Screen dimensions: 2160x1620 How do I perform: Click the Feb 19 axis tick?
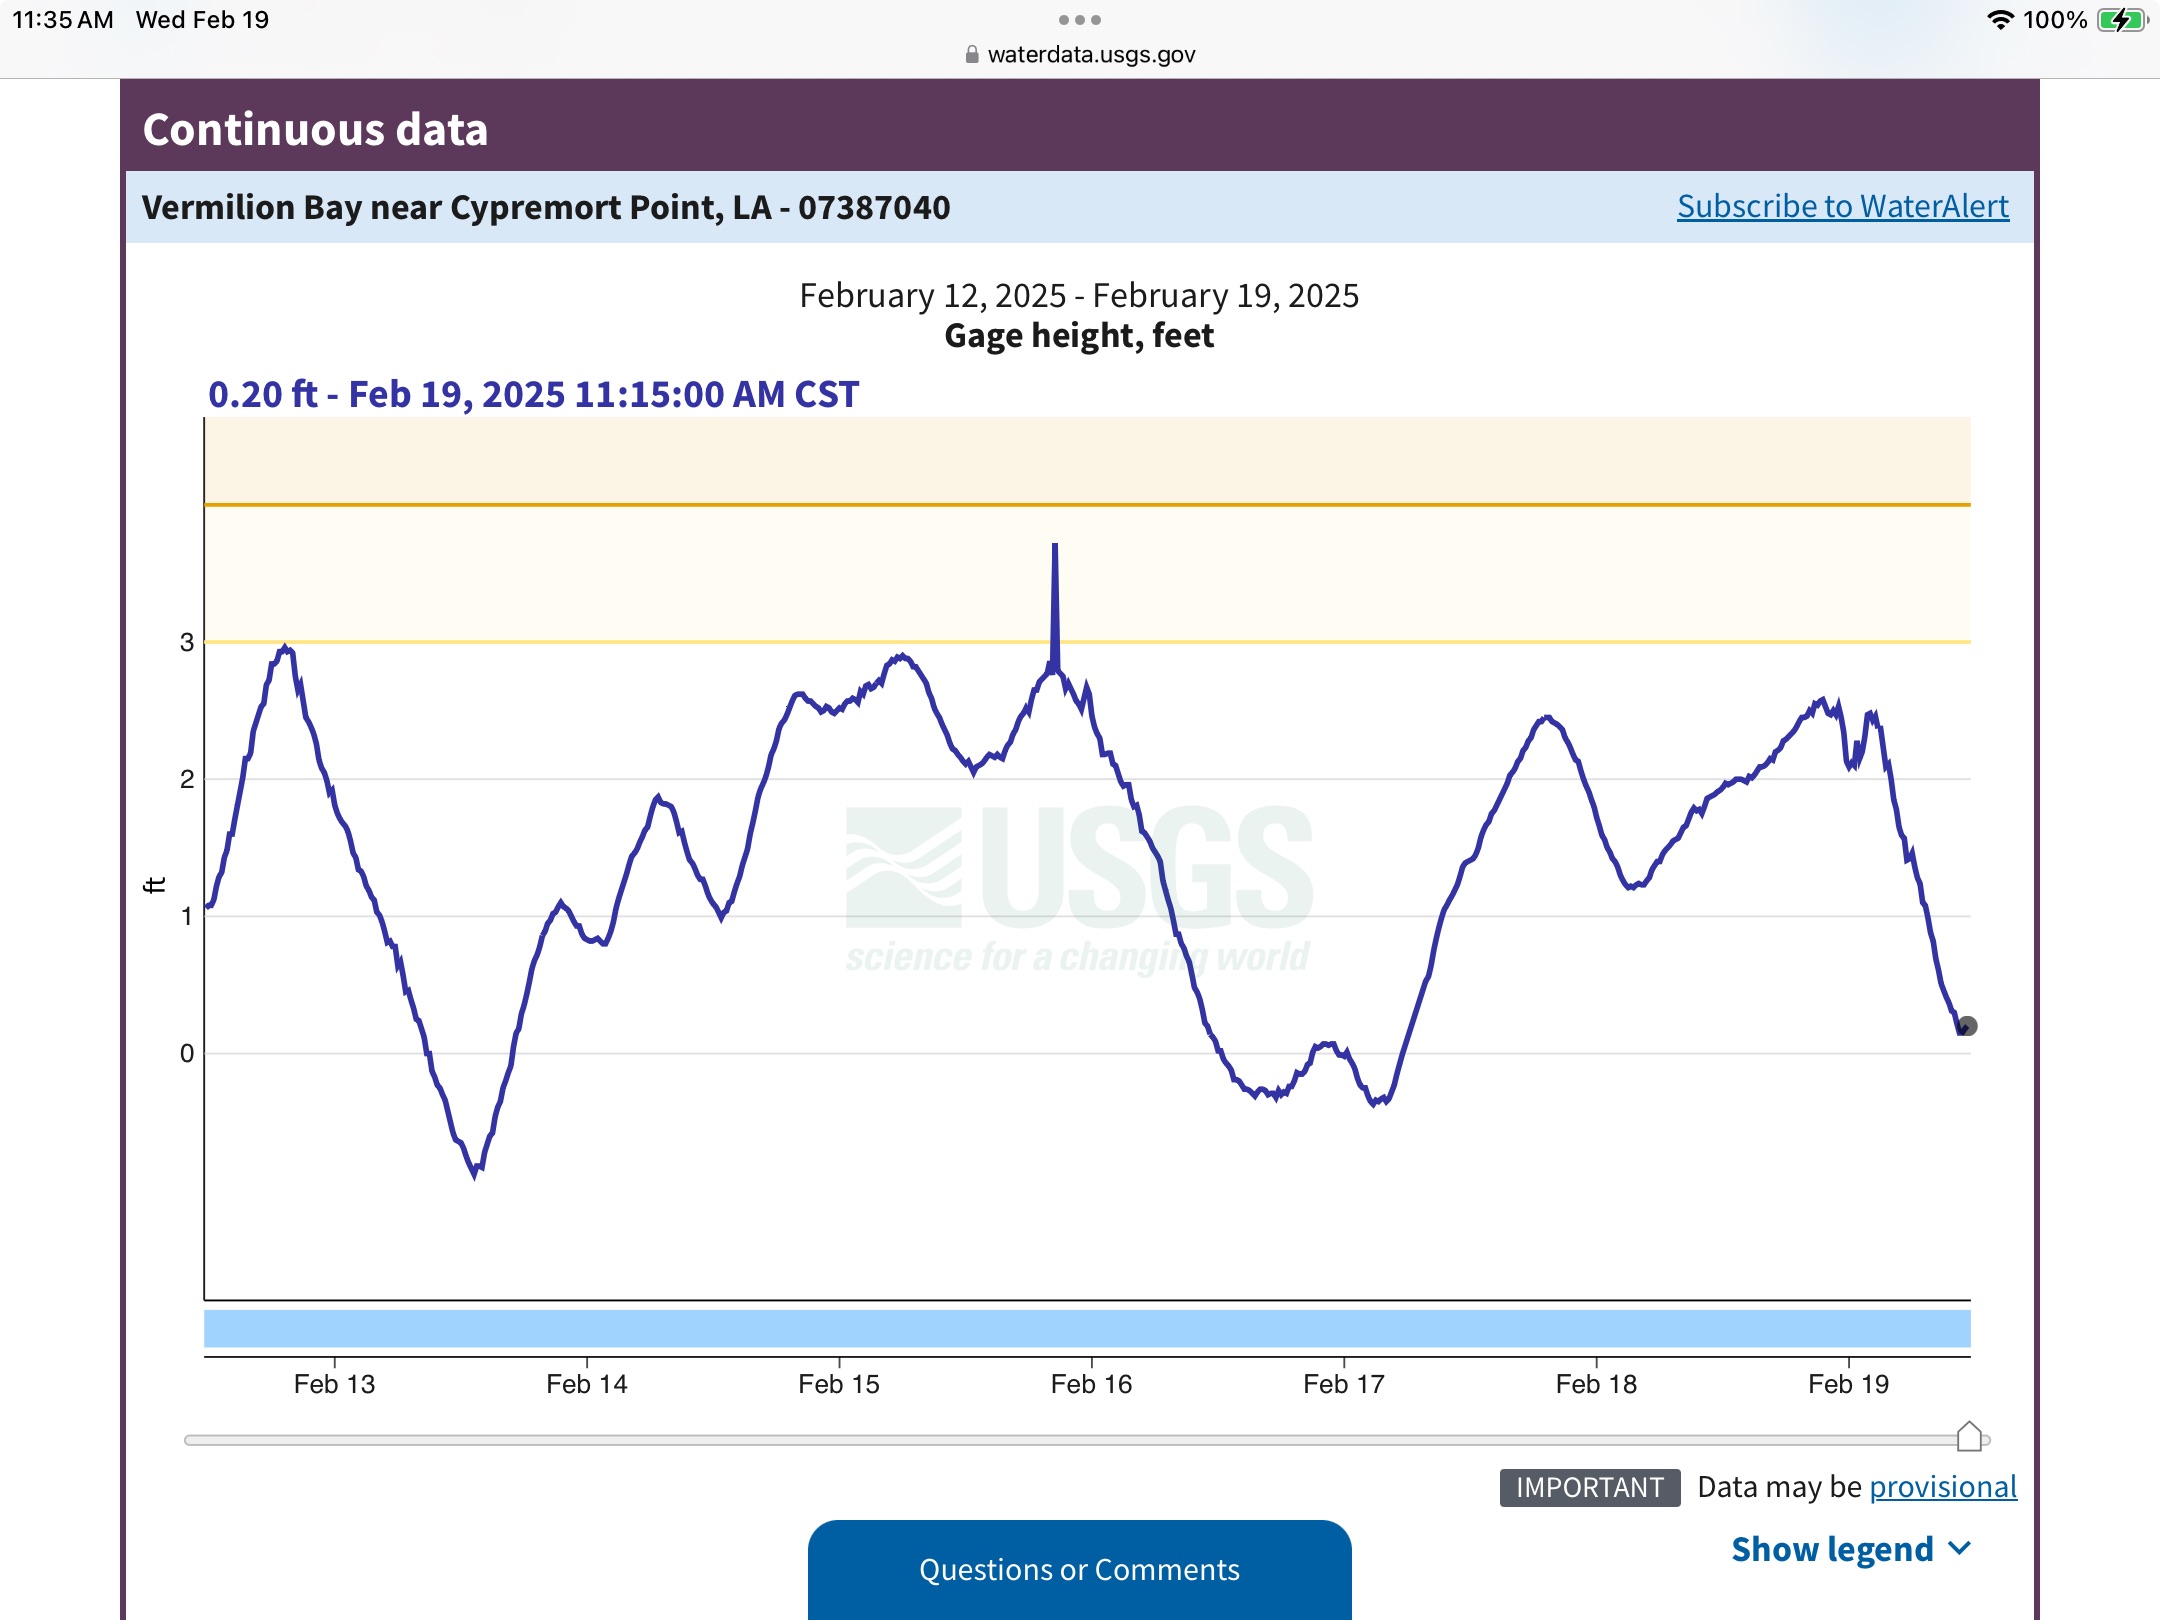click(x=1848, y=1383)
